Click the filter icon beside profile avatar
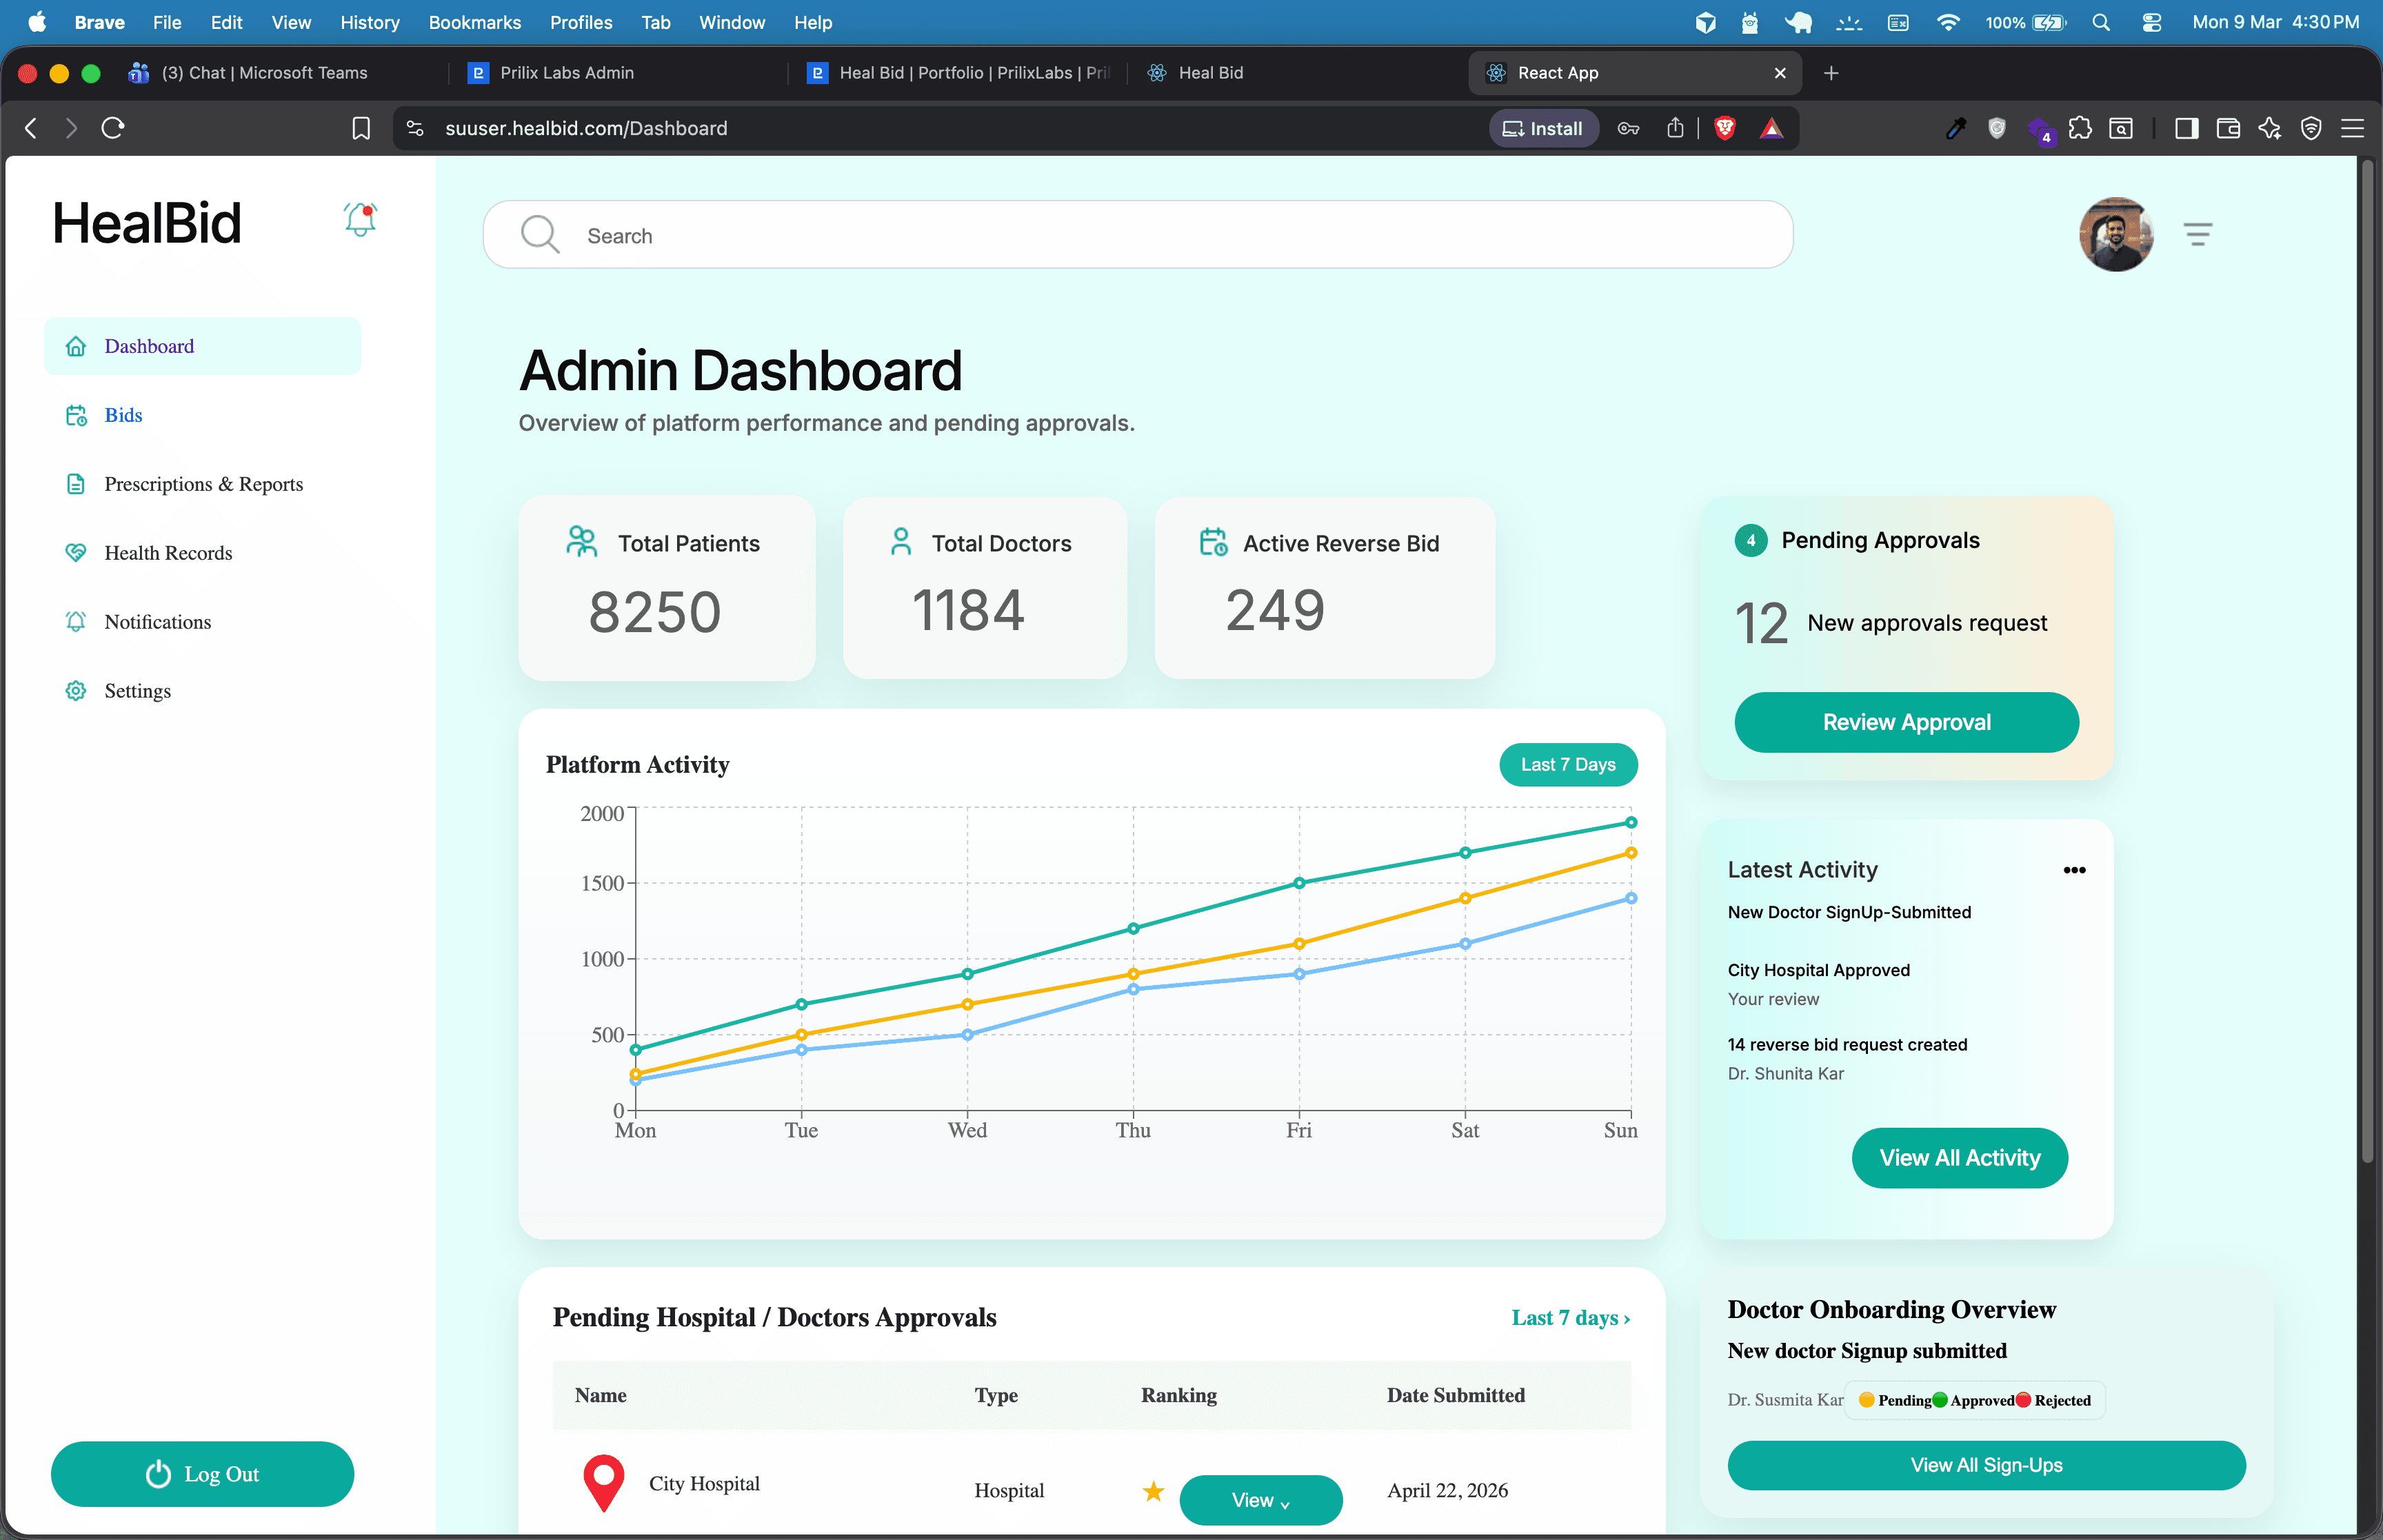 pyautogui.click(x=2199, y=234)
